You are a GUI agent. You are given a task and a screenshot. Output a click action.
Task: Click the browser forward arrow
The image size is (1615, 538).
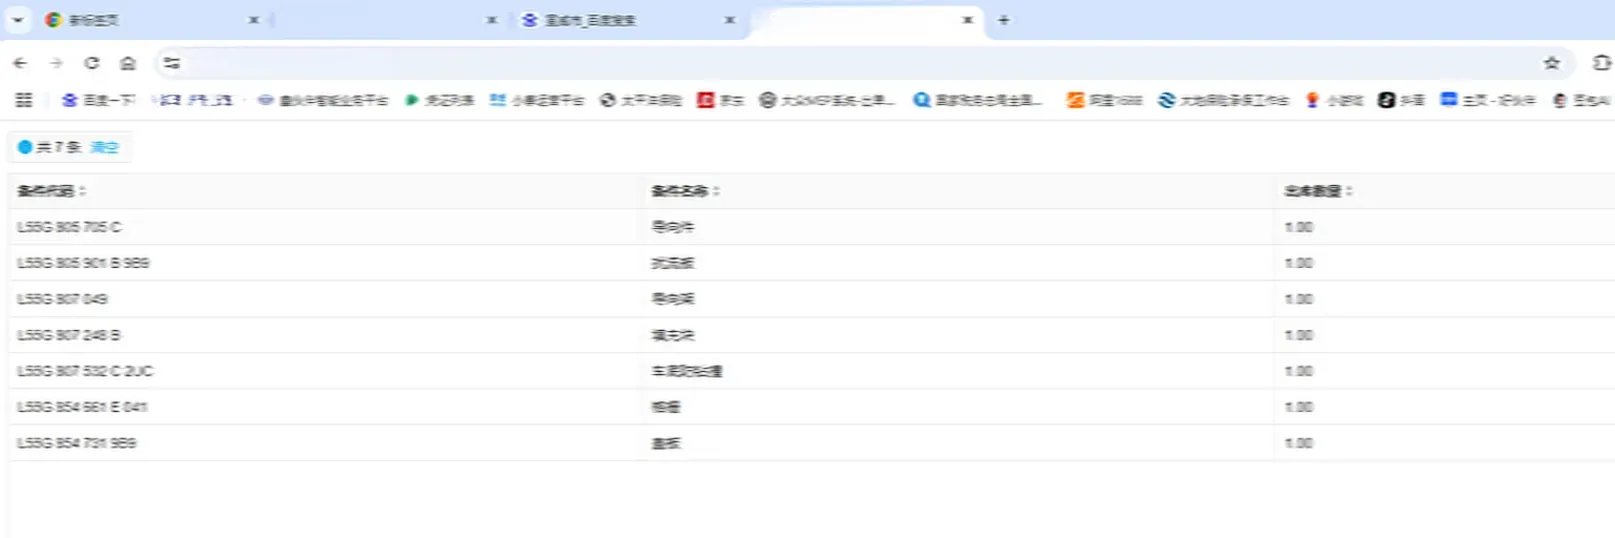[x=56, y=63]
